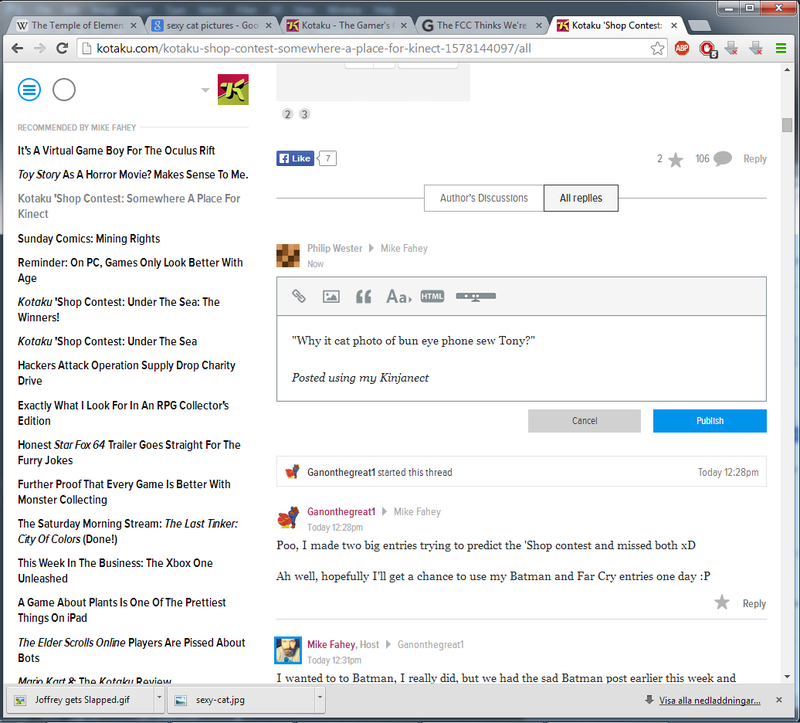The image size is (800, 723).
Task: Open the Adblock Plus extension
Action: (x=682, y=48)
